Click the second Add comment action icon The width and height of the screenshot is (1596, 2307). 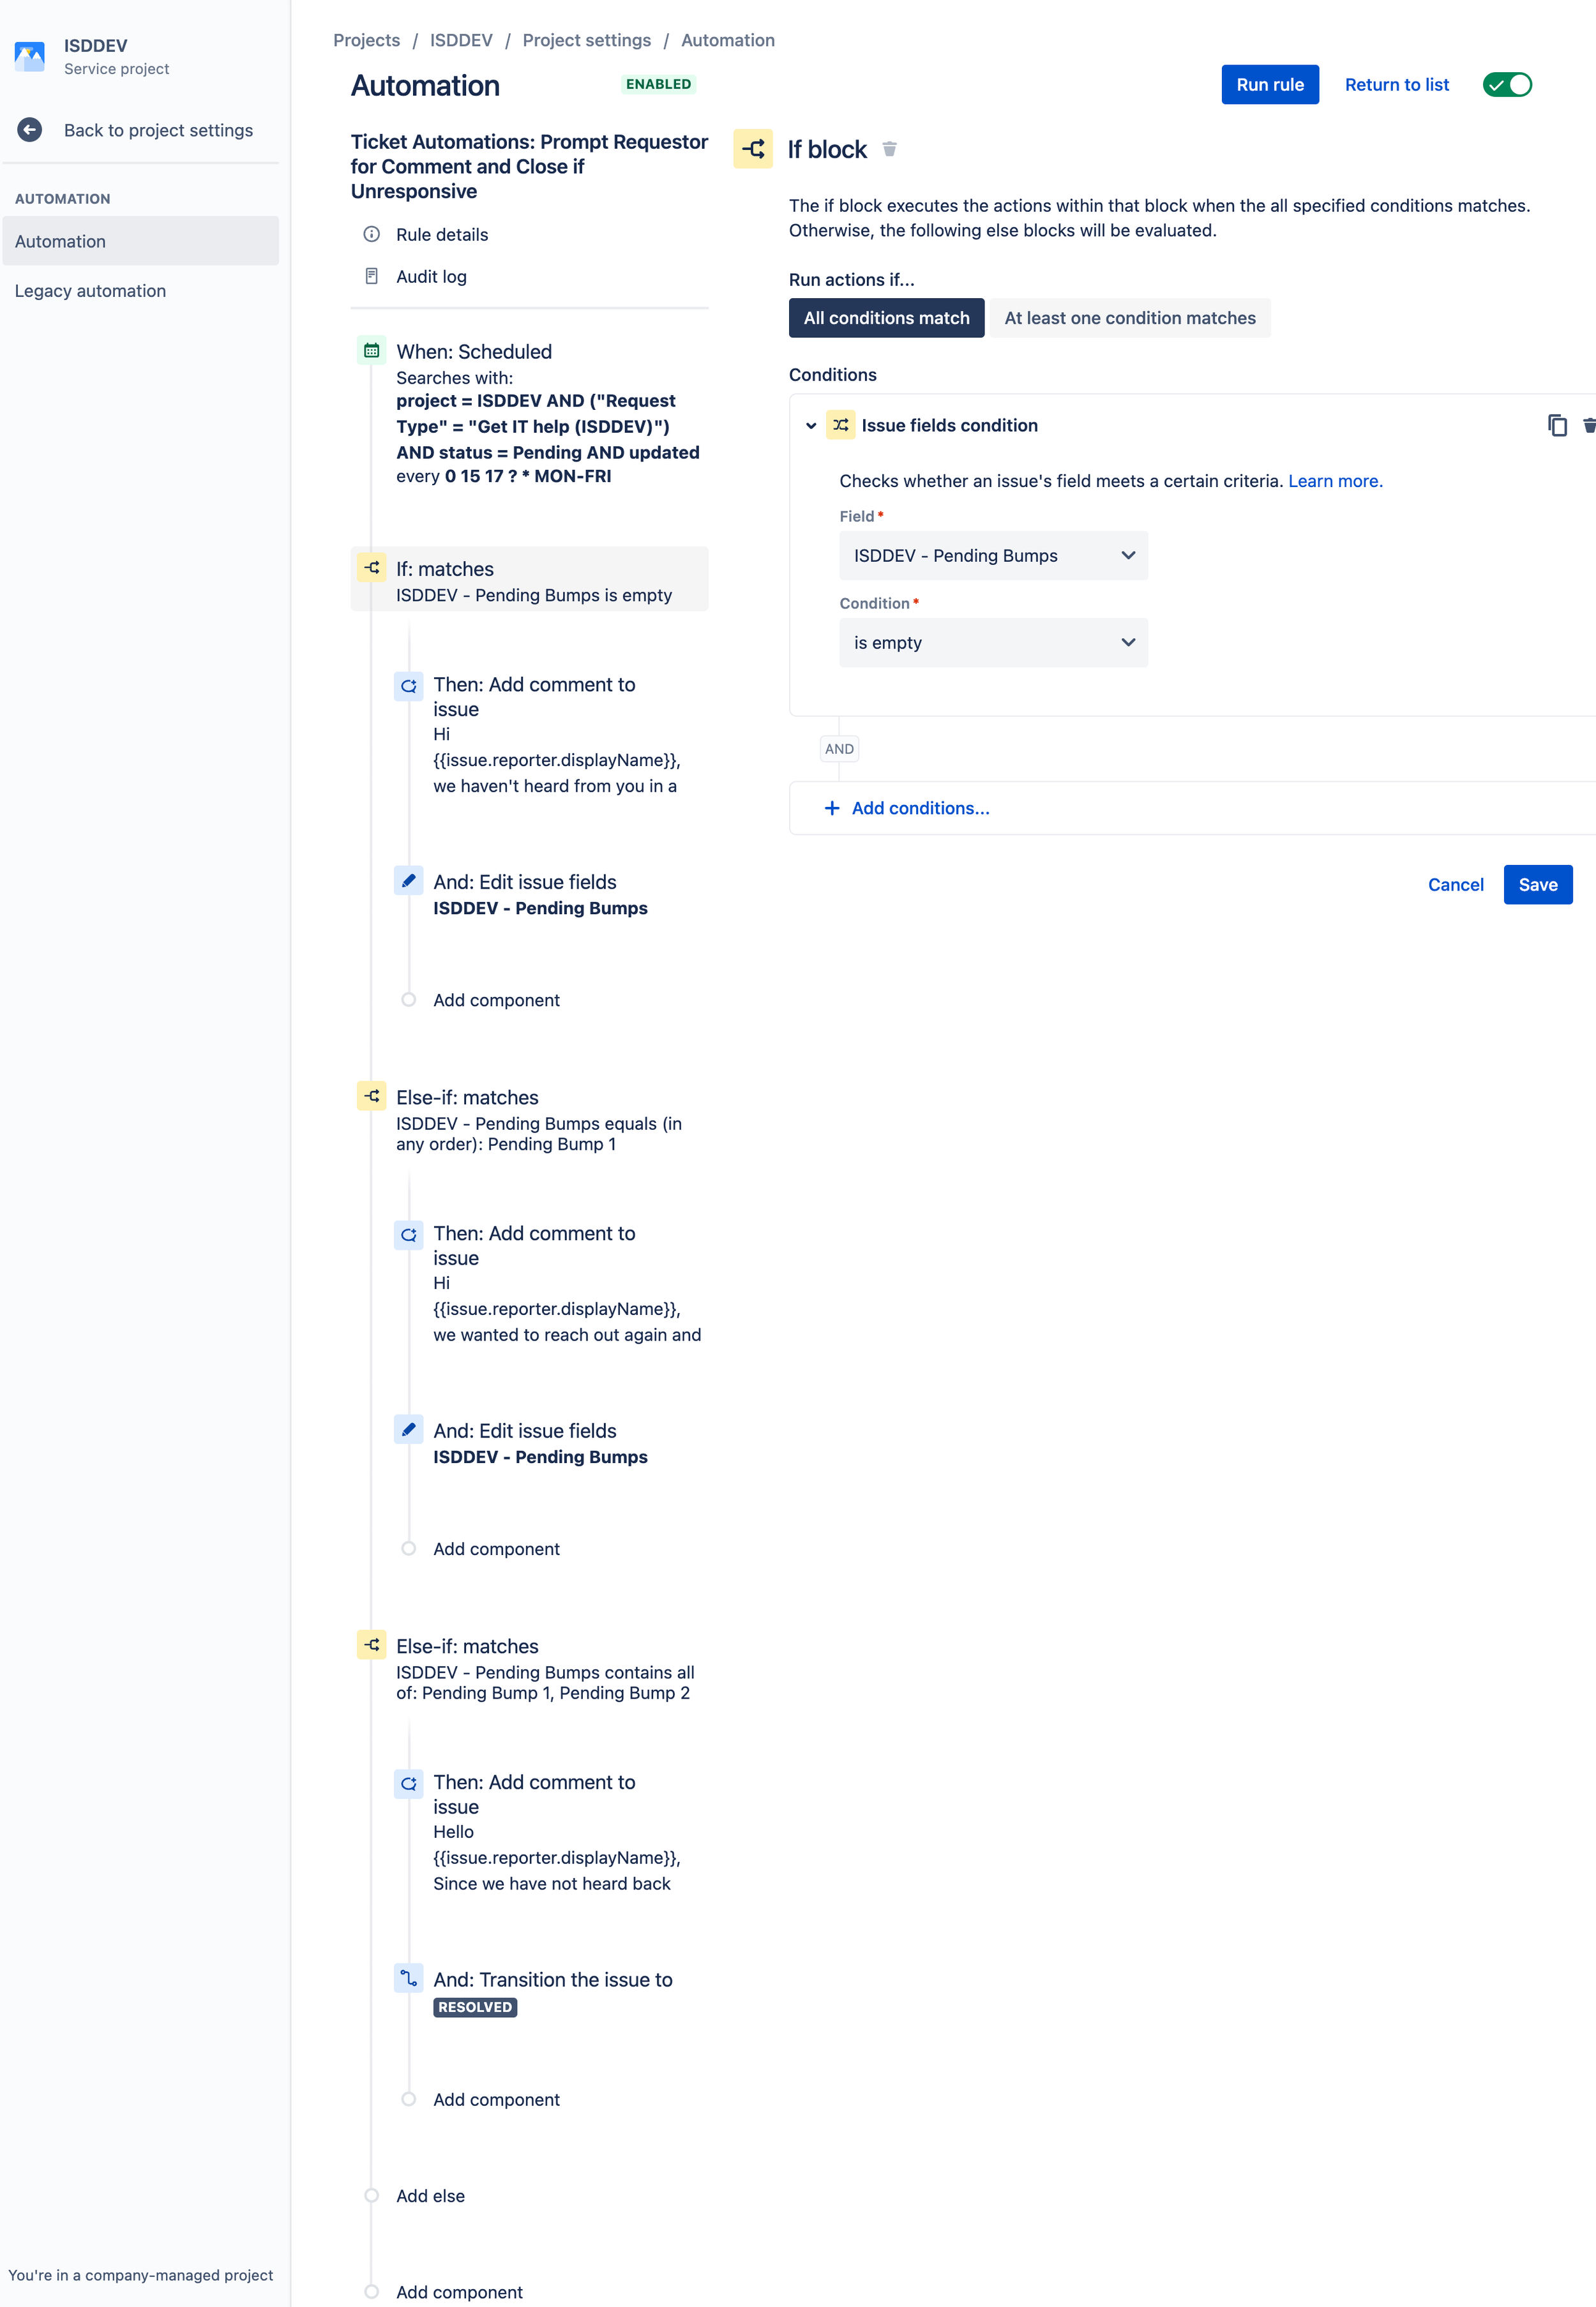408,1235
